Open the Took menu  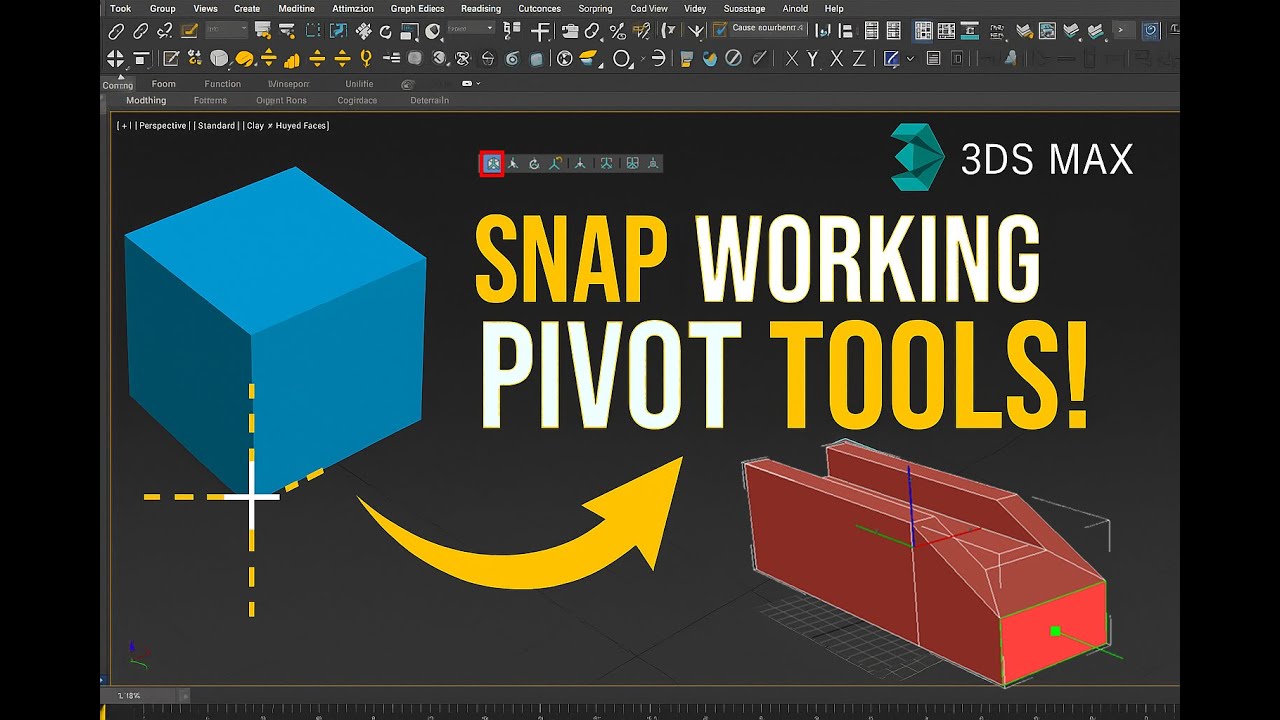coord(120,8)
